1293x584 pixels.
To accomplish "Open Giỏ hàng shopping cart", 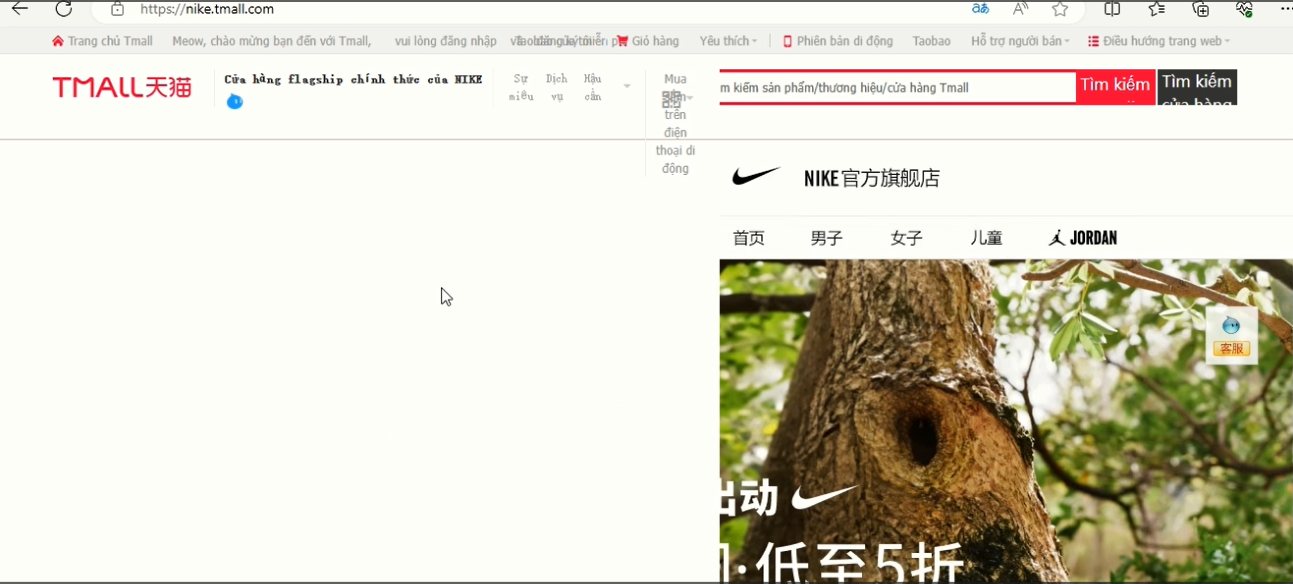I will (648, 41).
